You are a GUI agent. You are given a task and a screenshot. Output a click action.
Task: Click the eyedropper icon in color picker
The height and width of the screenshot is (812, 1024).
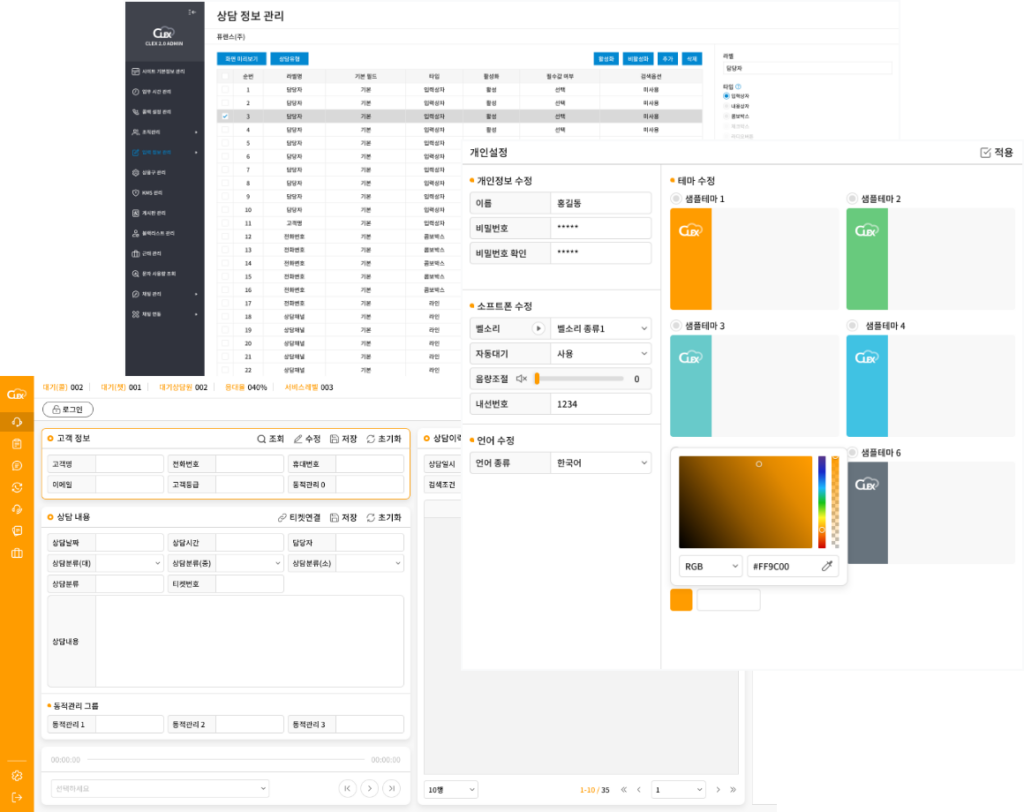827,566
